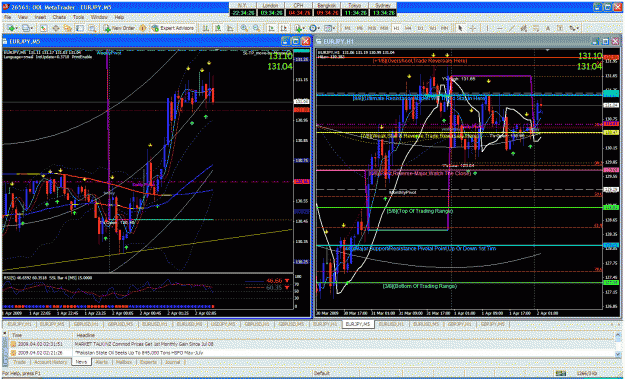Select the bar chart style icon
This screenshot has height=379, width=625.
tap(205, 28)
